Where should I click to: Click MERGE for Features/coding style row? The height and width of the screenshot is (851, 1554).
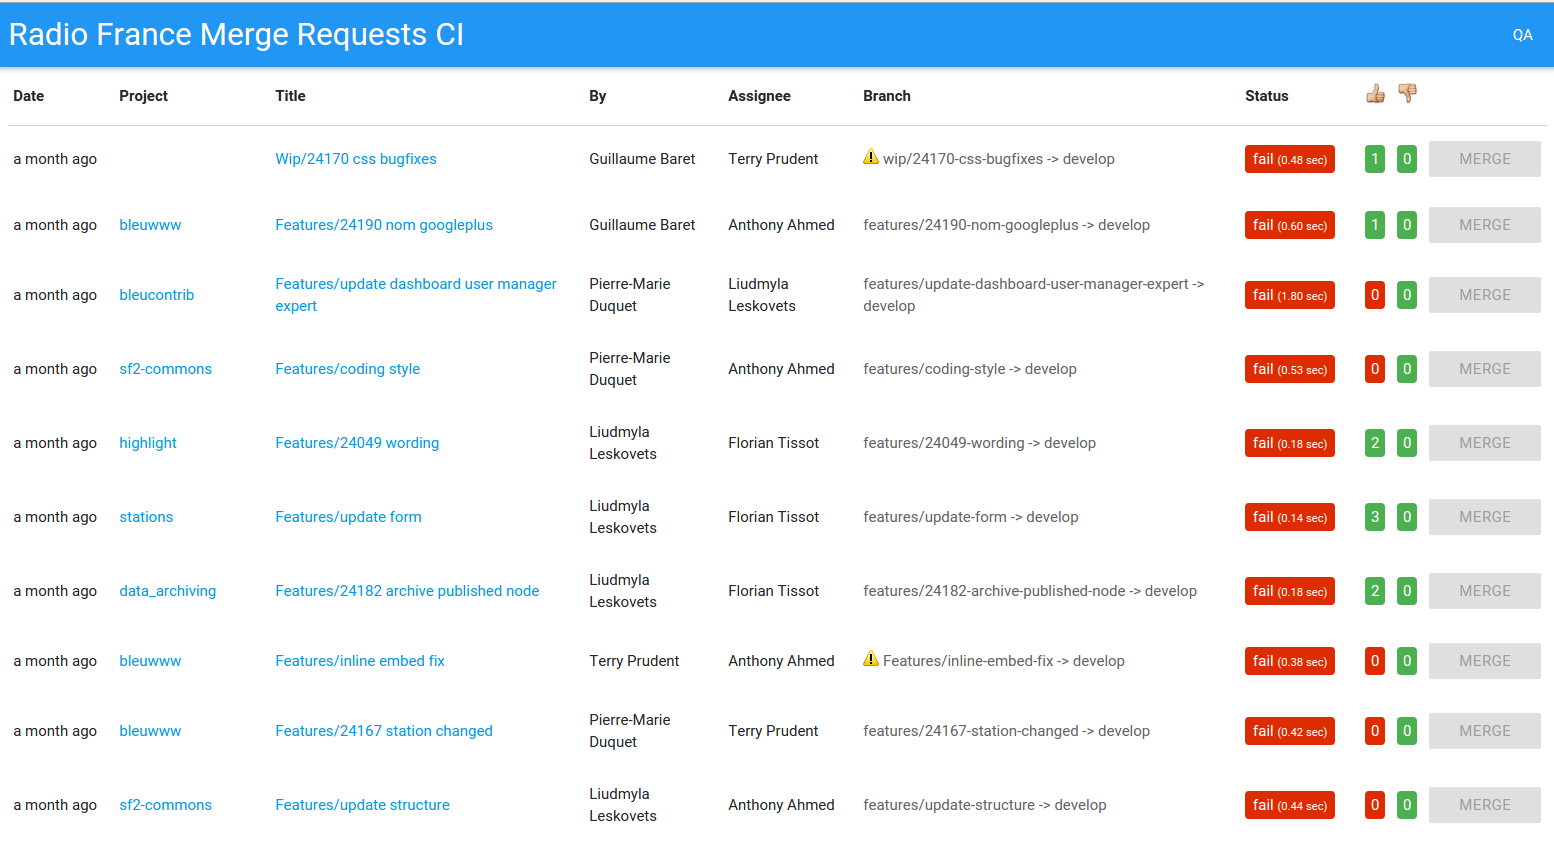(1485, 369)
